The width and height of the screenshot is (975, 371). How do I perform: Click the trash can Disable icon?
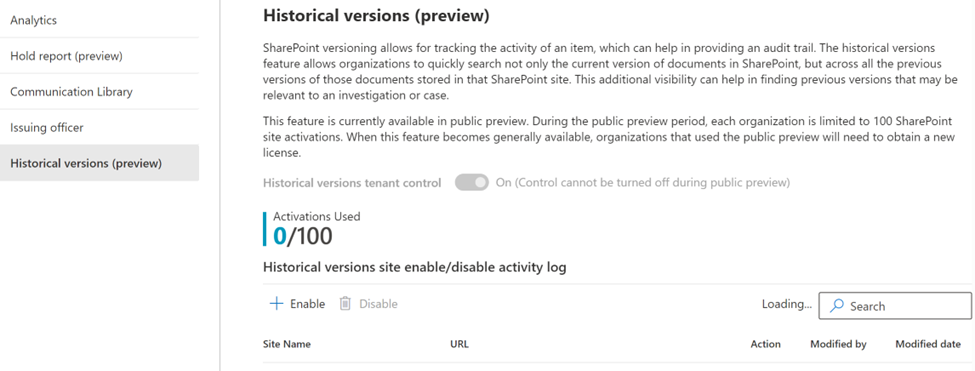pyautogui.click(x=345, y=304)
